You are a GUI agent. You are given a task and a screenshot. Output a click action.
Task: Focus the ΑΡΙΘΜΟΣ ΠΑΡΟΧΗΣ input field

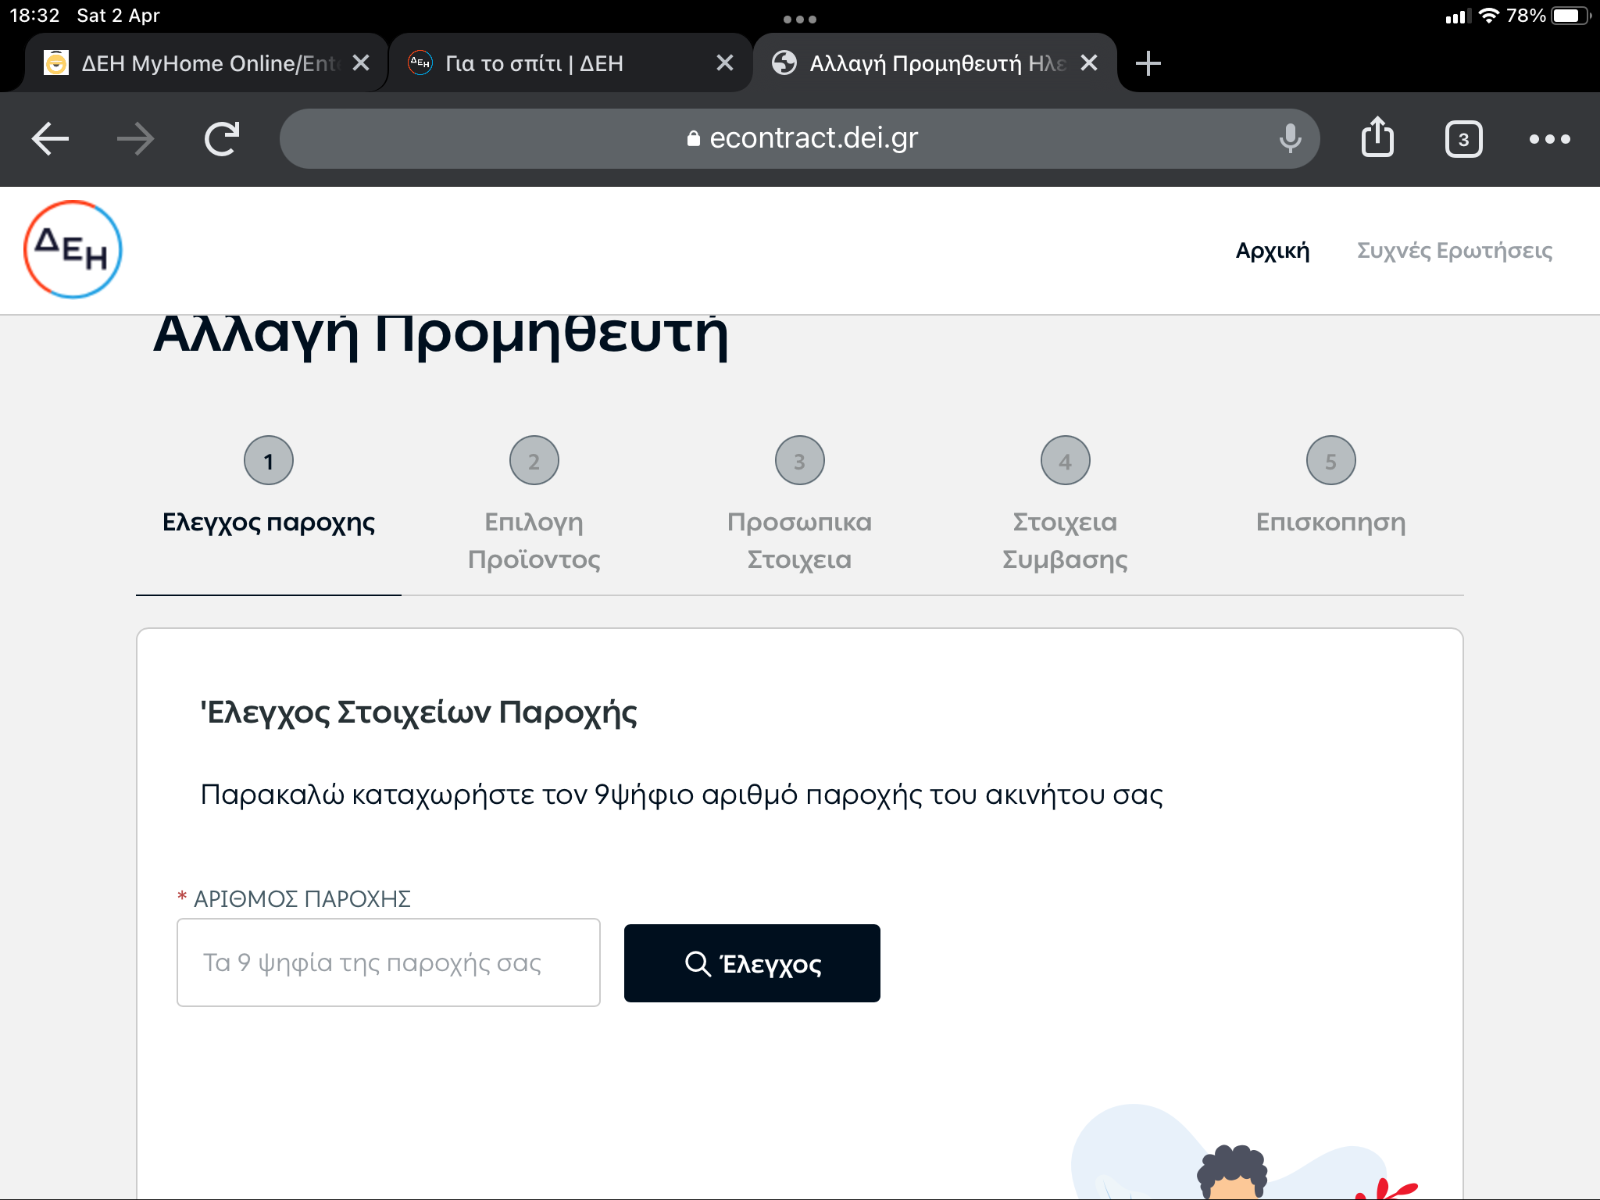388,963
